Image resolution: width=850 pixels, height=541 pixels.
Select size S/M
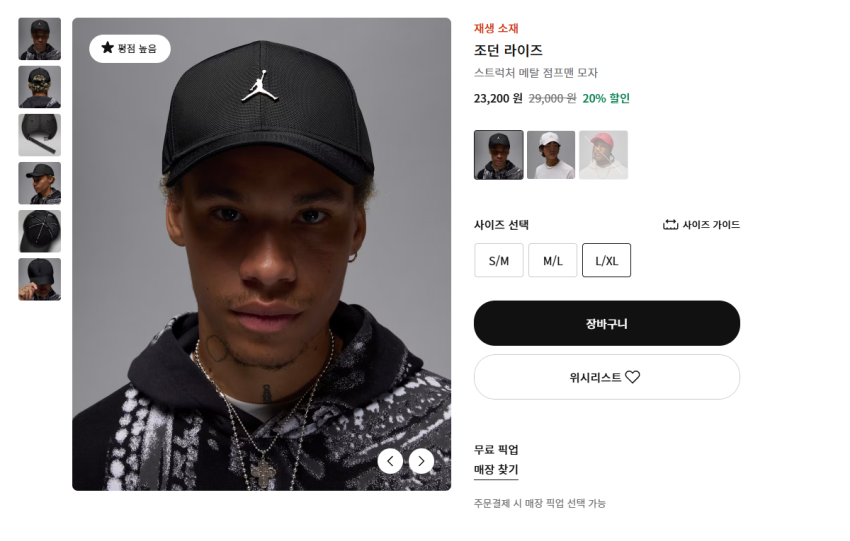tap(499, 261)
